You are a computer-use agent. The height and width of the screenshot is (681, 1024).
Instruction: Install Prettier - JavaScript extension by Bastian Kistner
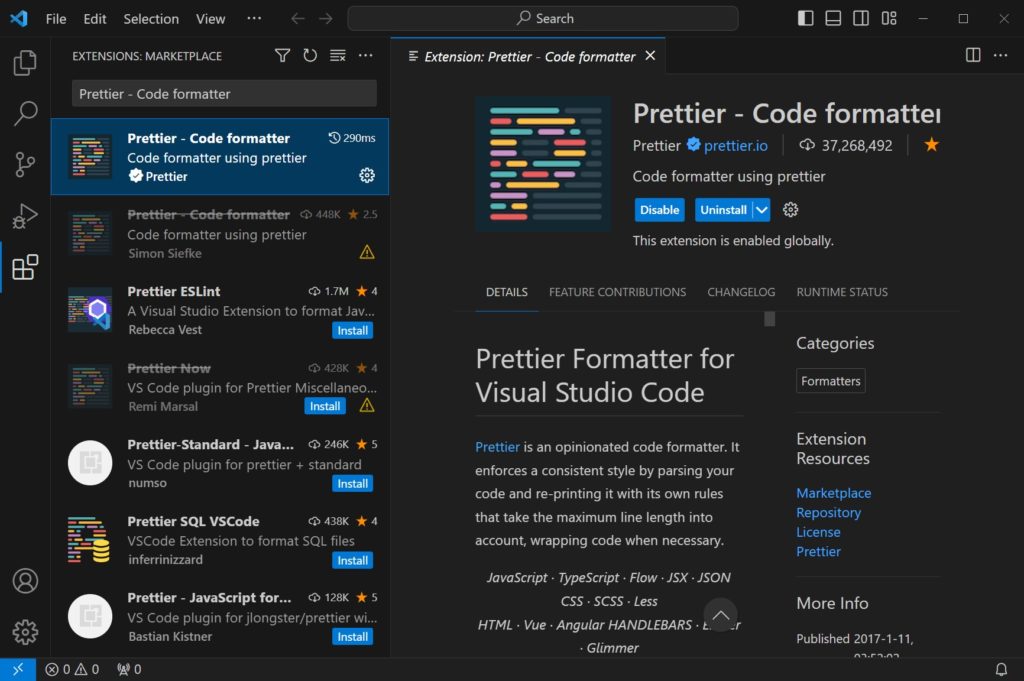click(352, 637)
